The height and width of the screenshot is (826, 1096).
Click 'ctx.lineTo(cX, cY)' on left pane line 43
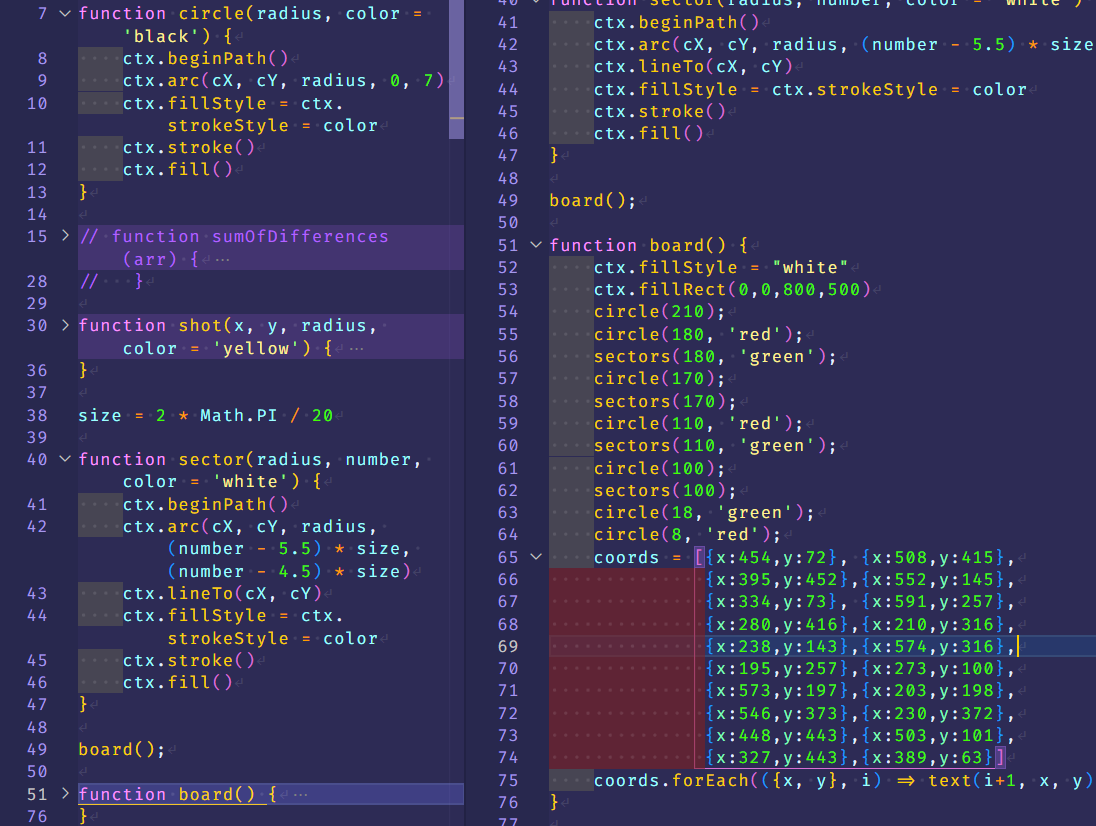(222, 593)
